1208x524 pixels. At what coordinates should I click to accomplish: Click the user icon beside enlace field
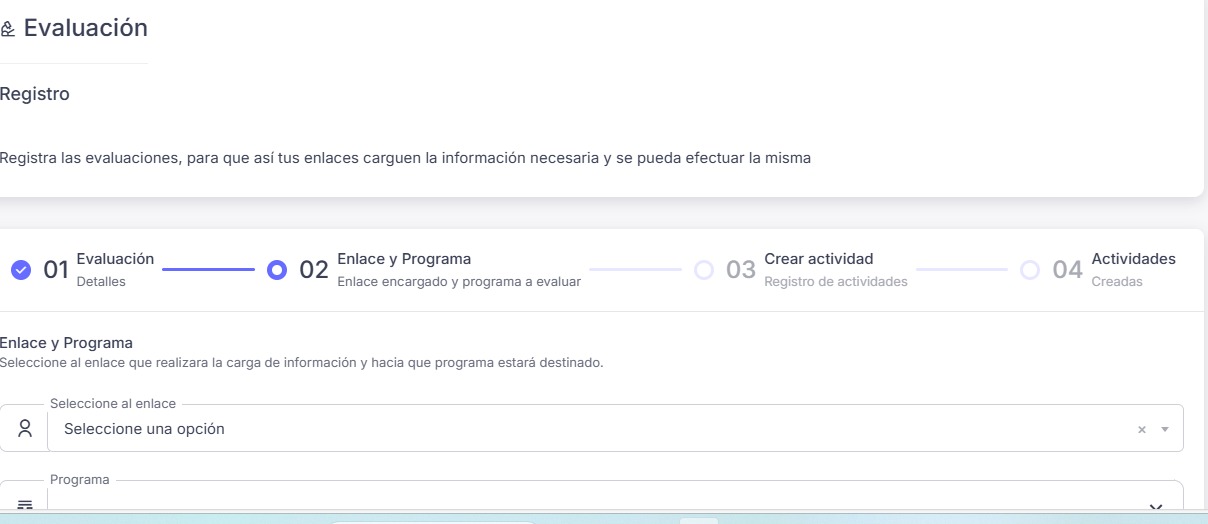[25, 428]
